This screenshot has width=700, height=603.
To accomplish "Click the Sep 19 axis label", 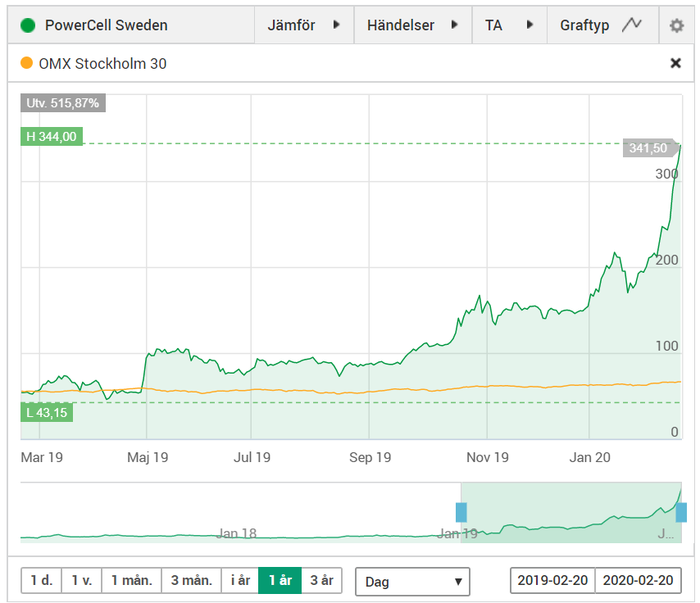I will (370, 457).
